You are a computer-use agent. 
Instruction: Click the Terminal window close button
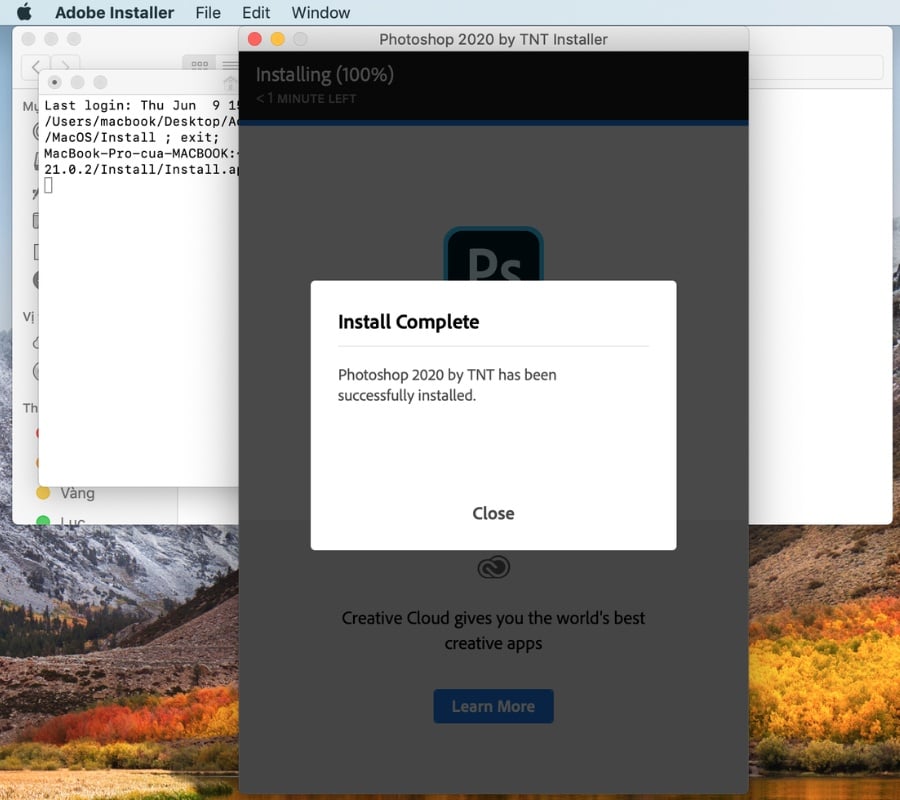54,82
